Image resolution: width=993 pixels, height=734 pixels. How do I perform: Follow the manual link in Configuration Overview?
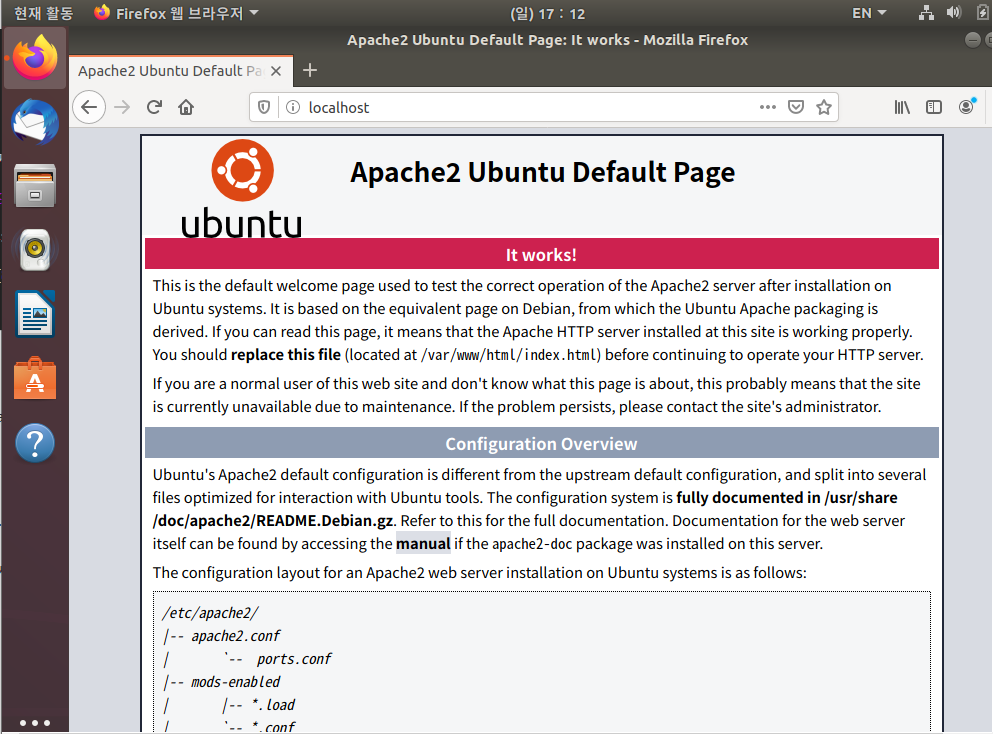[423, 543]
